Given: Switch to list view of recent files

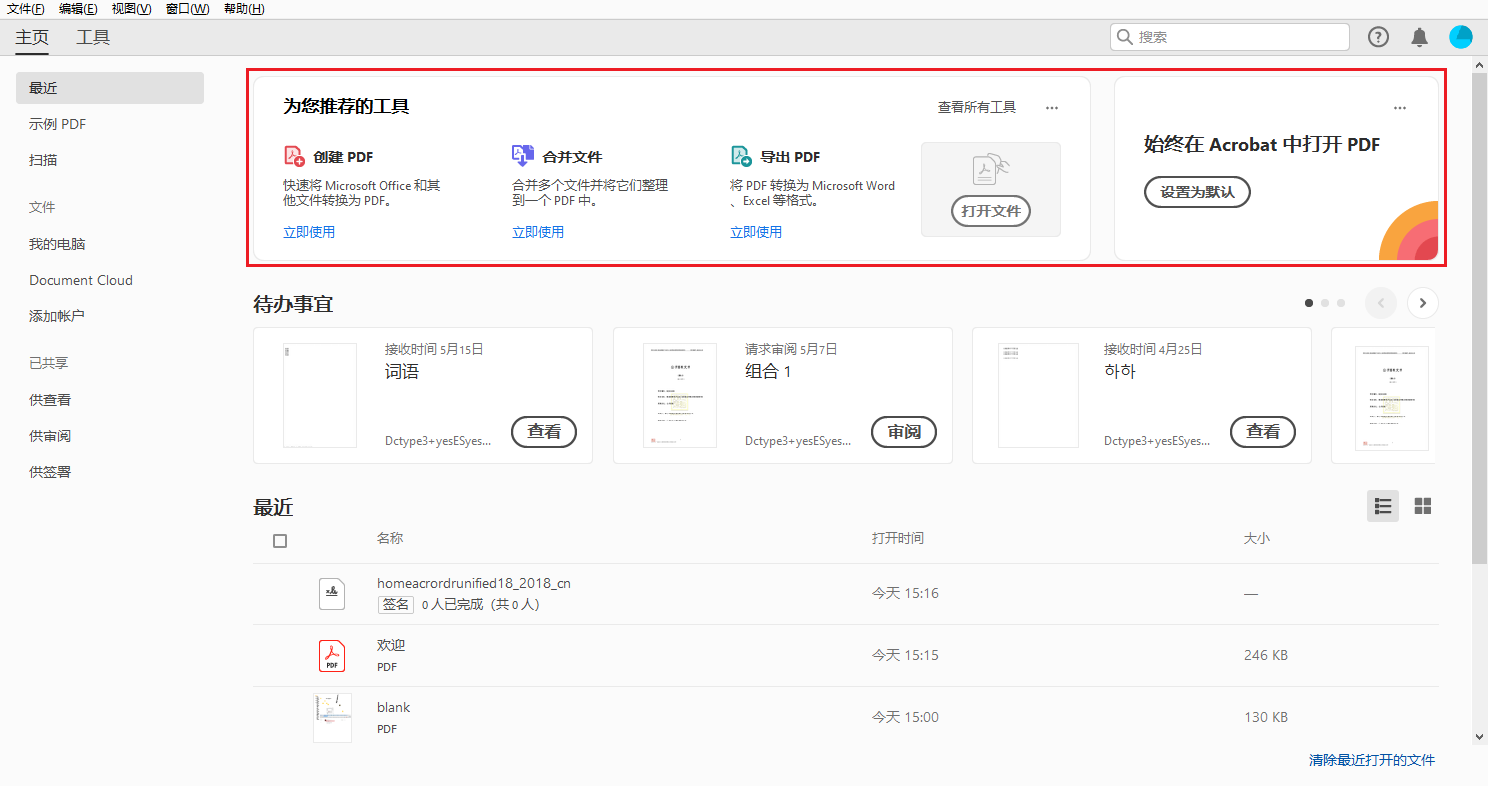Looking at the screenshot, I should (1383, 506).
